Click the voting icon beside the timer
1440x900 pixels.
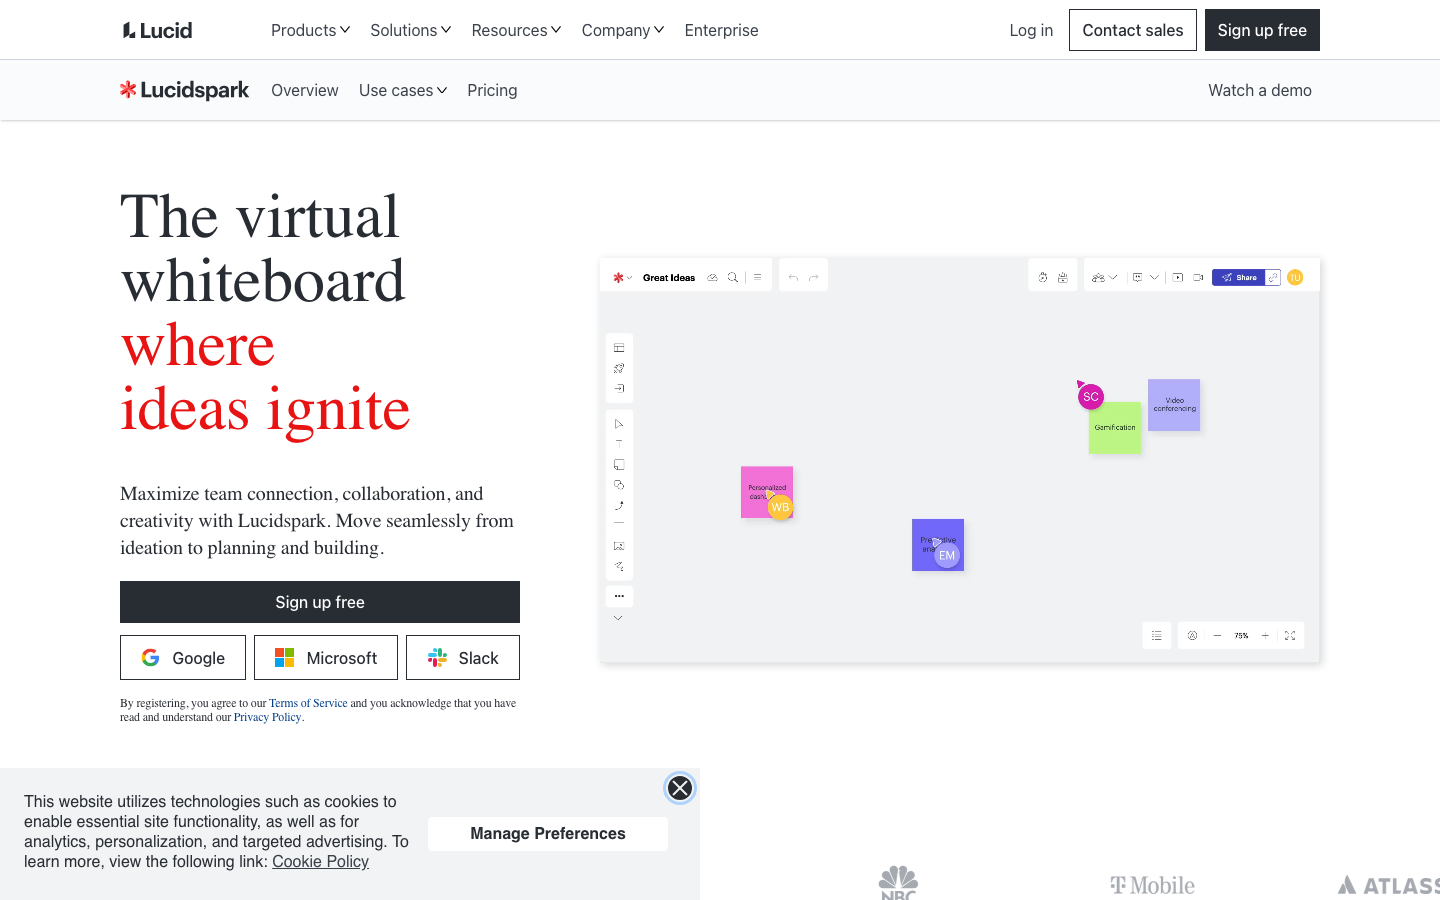pos(1063,277)
